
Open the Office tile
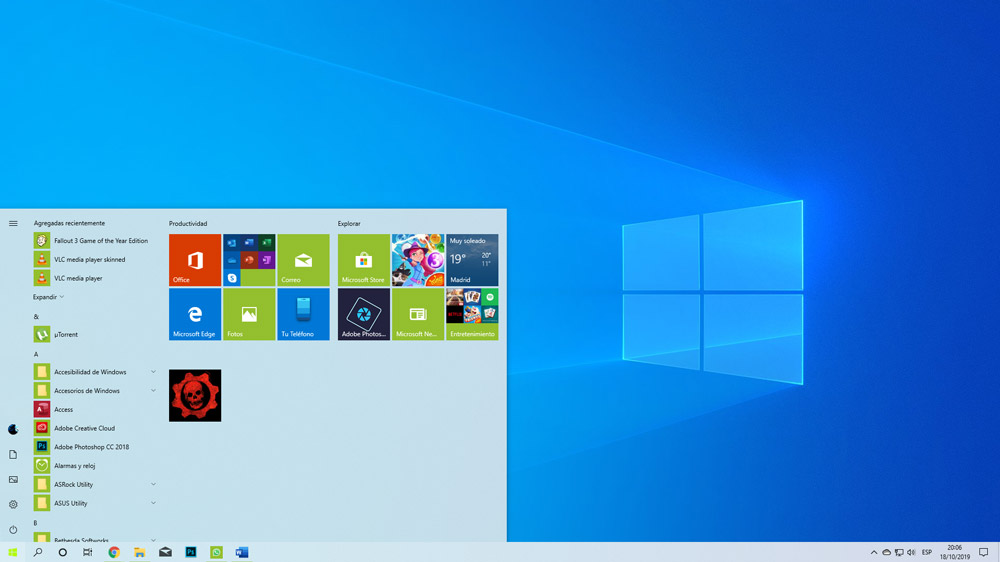(195, 260)
